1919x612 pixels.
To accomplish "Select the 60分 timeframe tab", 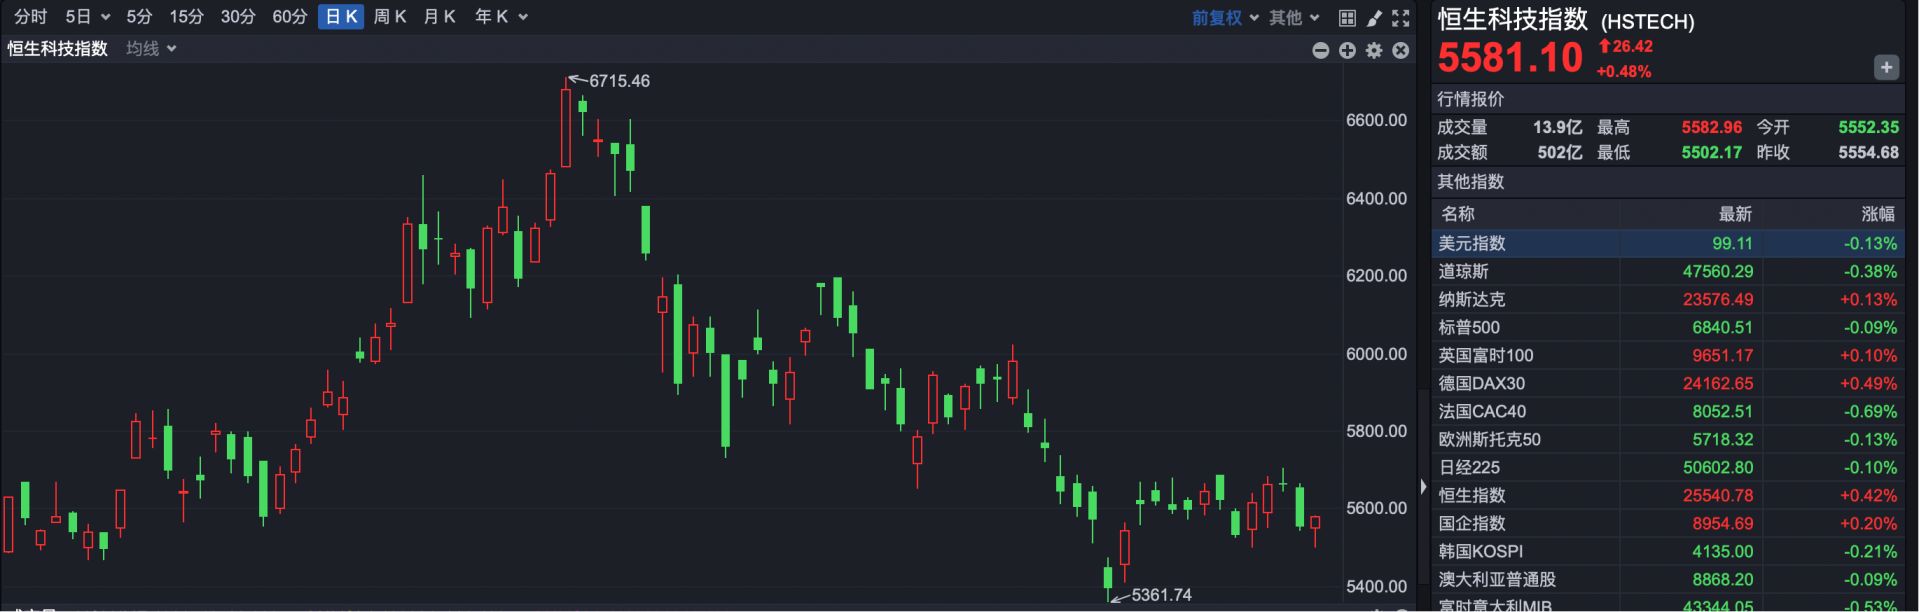I will click(x=289, y=17).
